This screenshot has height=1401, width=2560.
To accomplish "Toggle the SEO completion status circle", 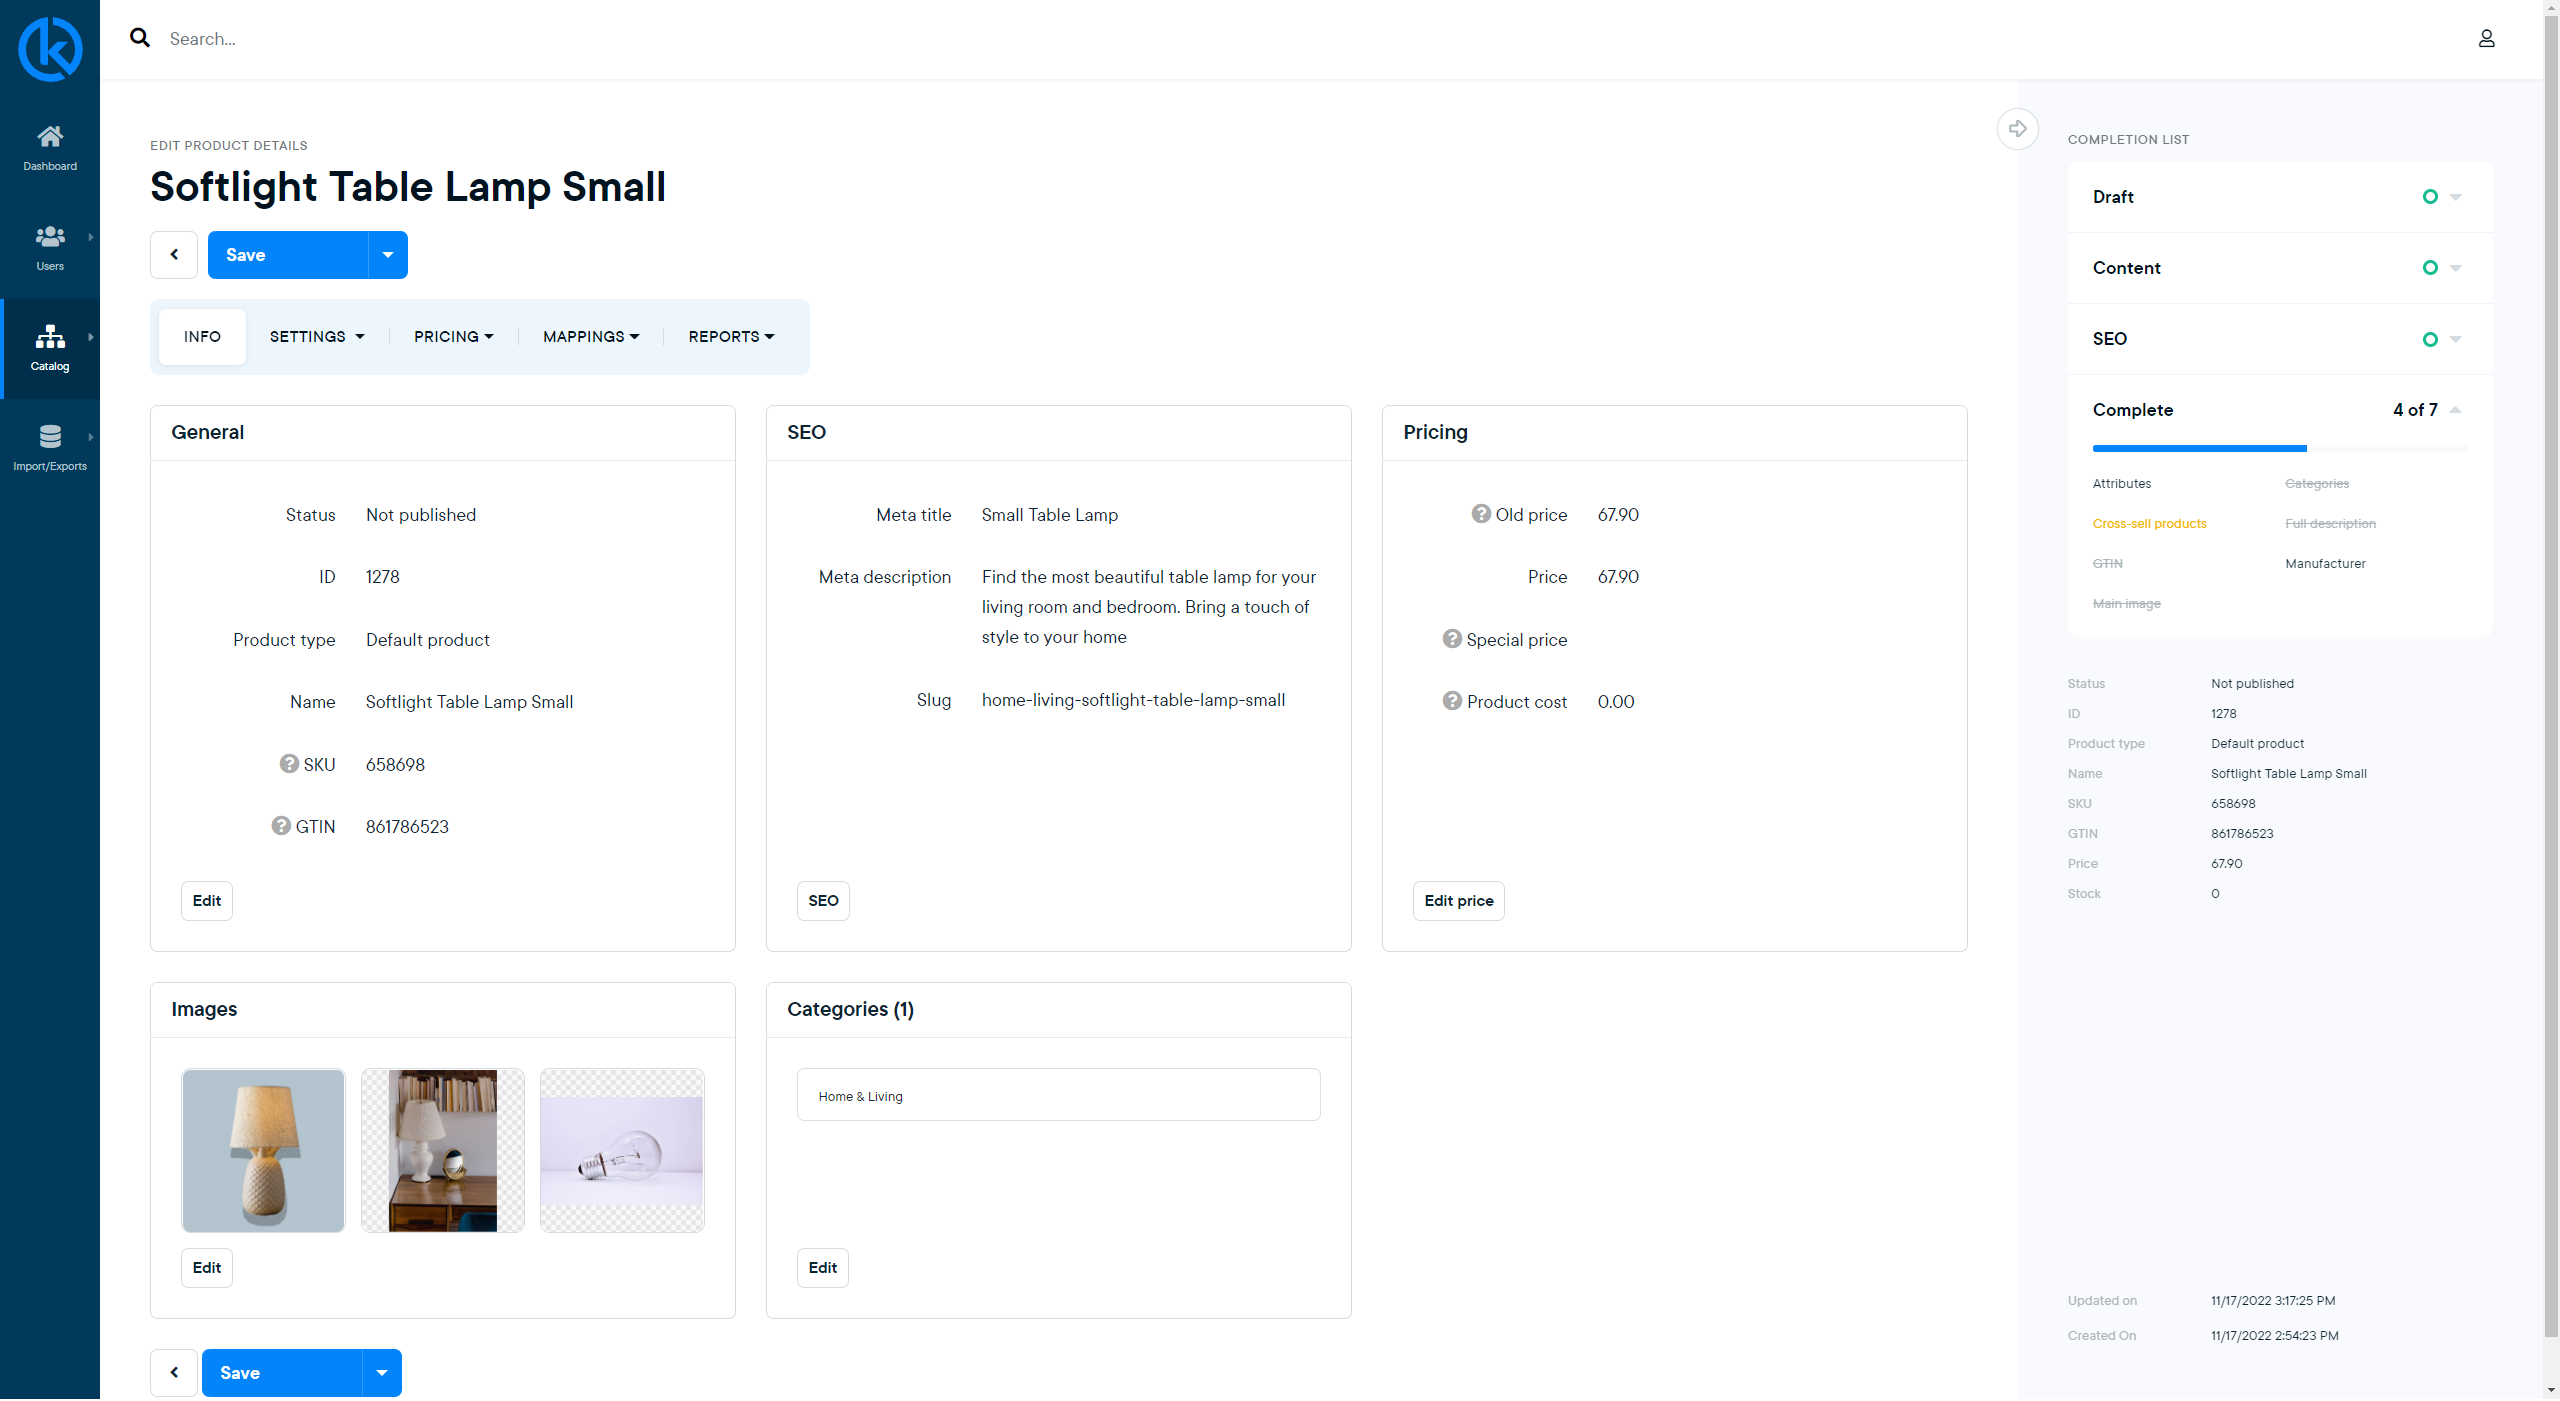I will [x=2430, y=339].
